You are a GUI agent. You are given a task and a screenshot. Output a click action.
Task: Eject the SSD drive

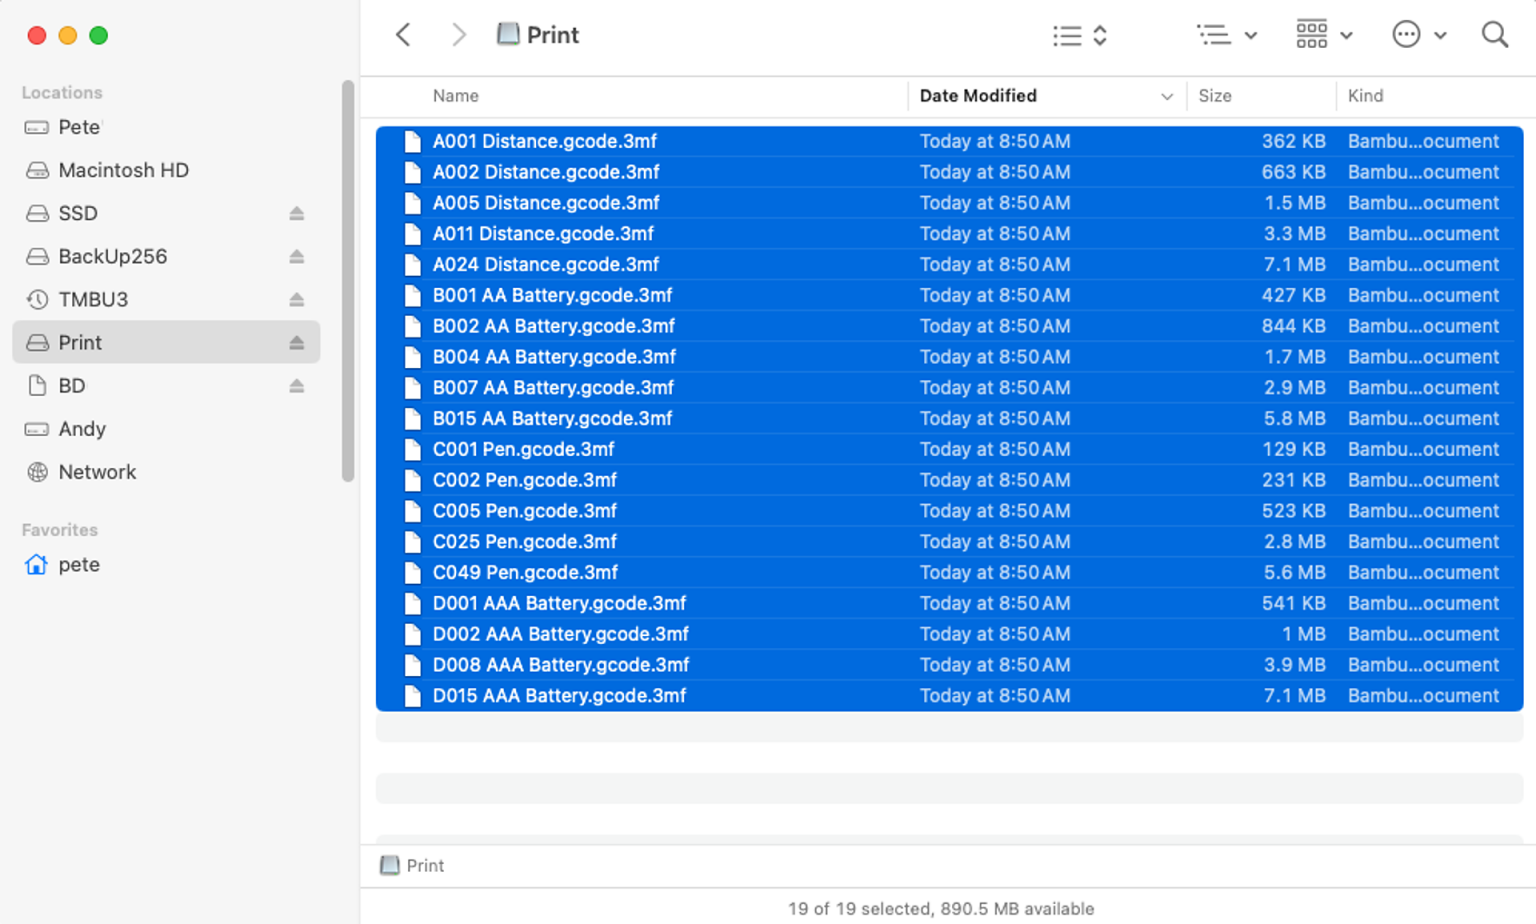(x=297, y=214)
